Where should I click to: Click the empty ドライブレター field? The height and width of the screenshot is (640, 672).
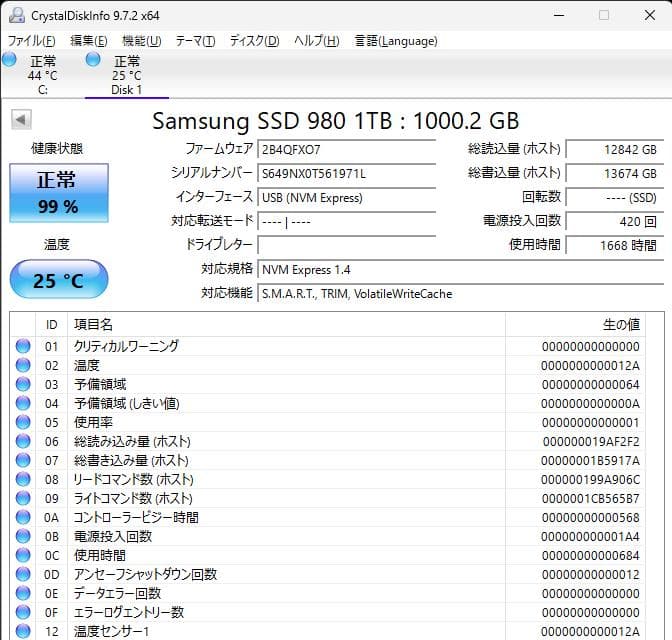click(346, 246)
